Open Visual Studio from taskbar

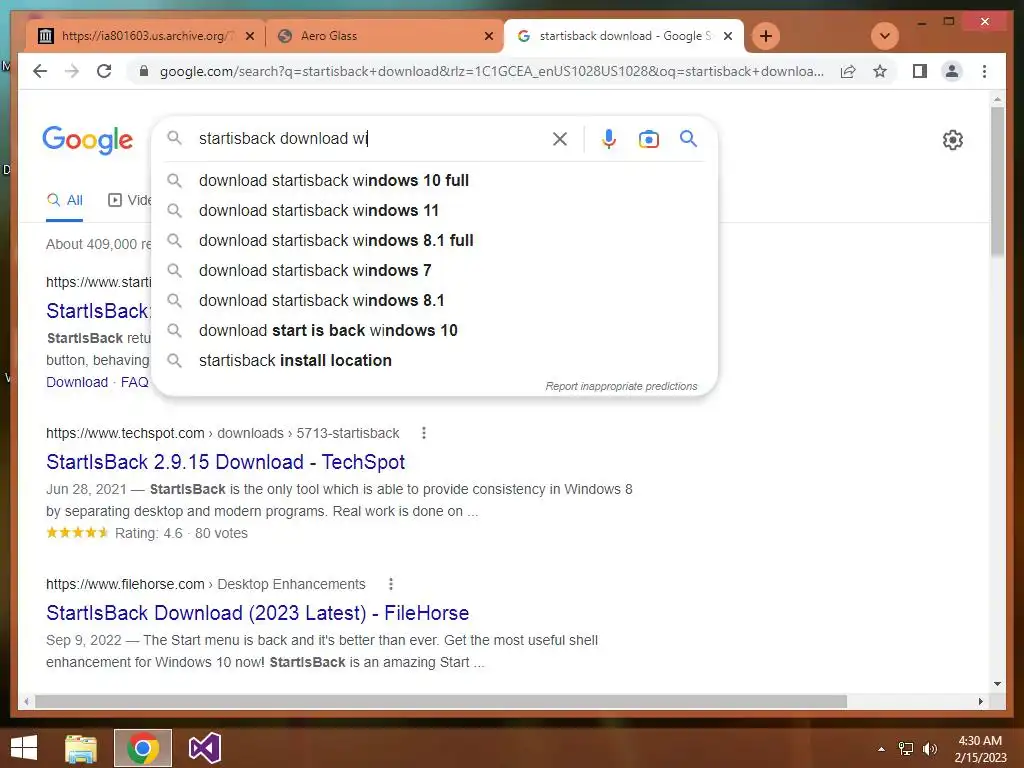pos(204,748)
